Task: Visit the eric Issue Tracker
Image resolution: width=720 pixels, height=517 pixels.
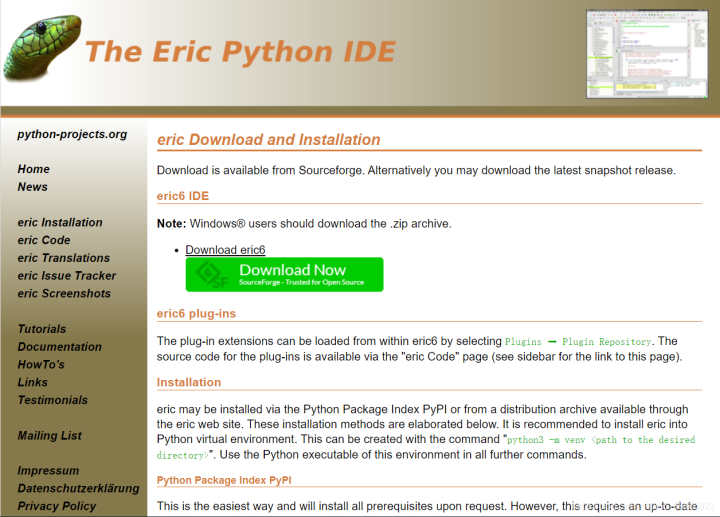Action: tap(67, 275)
